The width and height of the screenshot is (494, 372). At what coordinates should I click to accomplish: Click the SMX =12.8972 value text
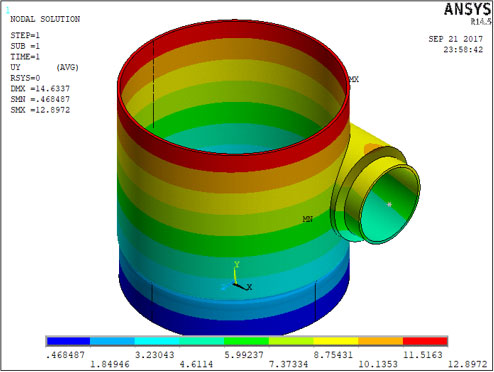point(40,110)
